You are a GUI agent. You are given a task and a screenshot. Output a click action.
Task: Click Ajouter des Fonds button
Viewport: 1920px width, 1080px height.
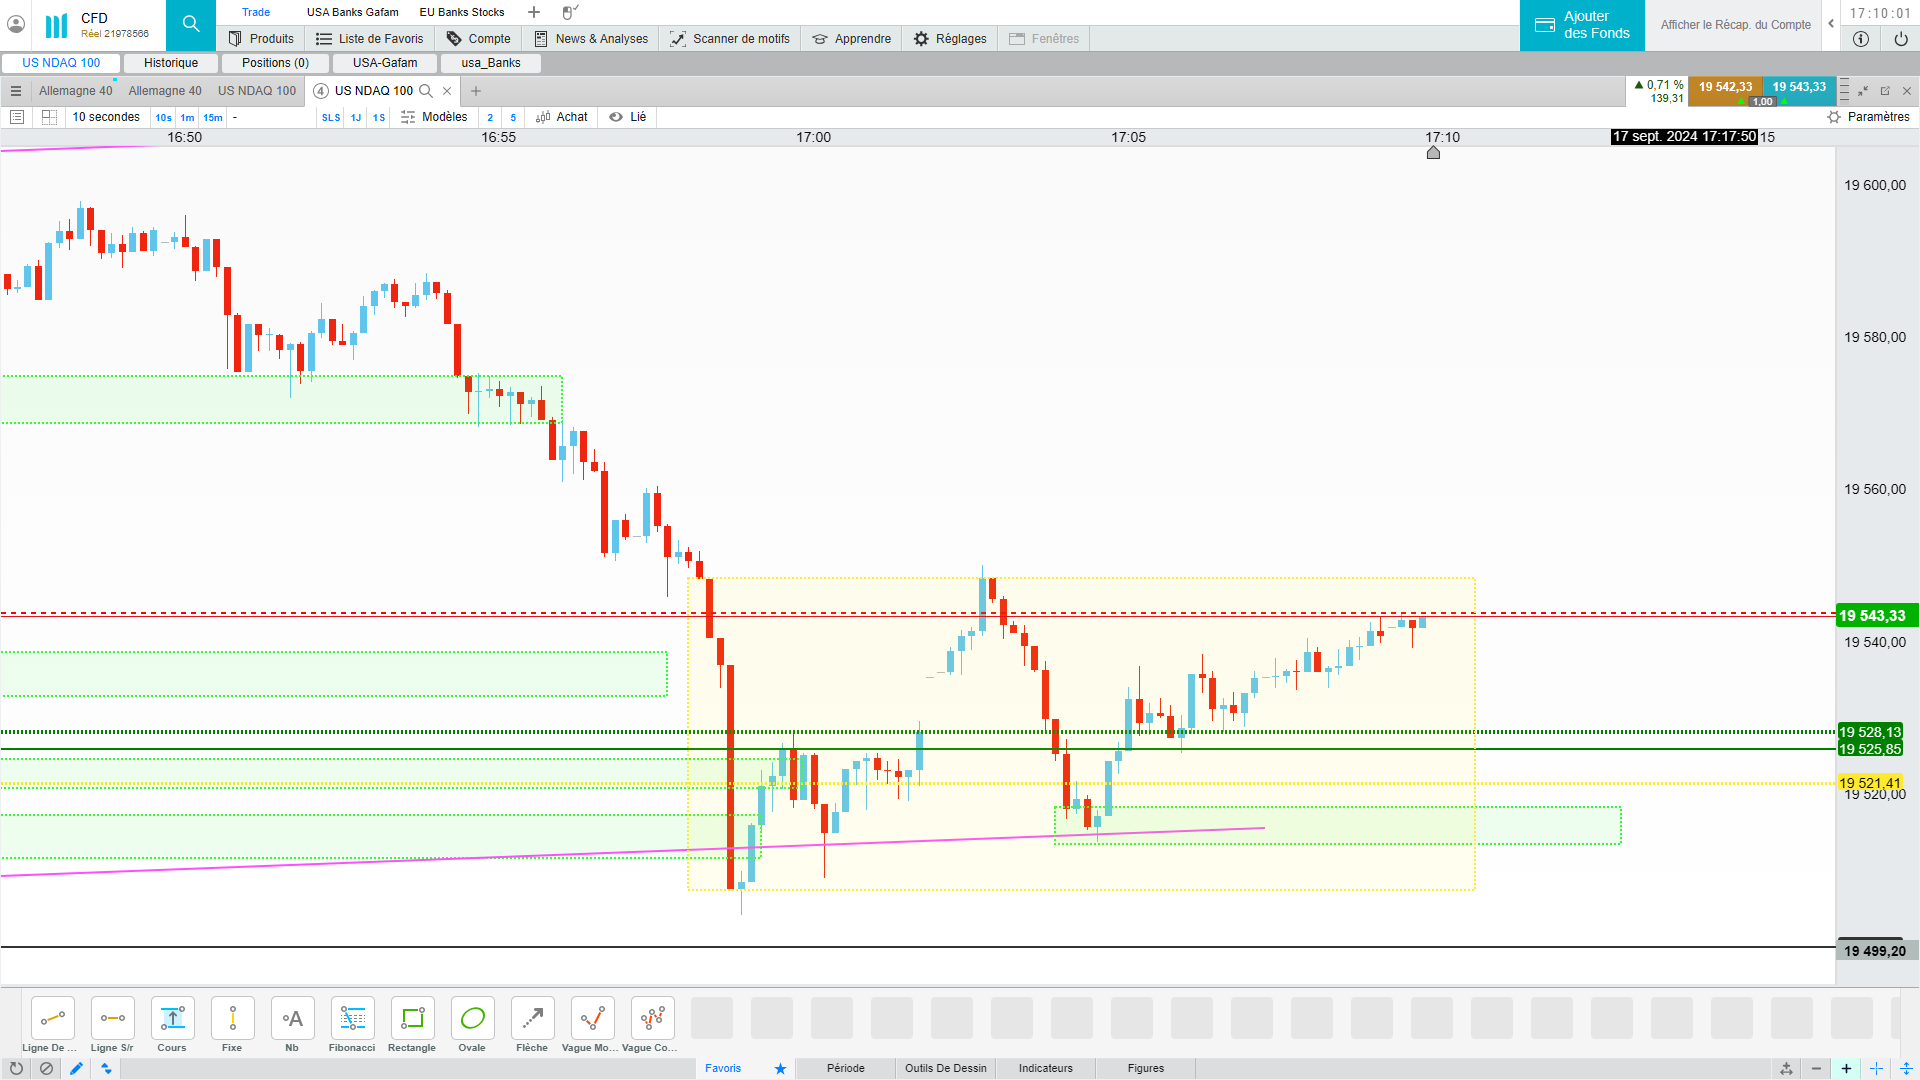(x=1582, y=25)
